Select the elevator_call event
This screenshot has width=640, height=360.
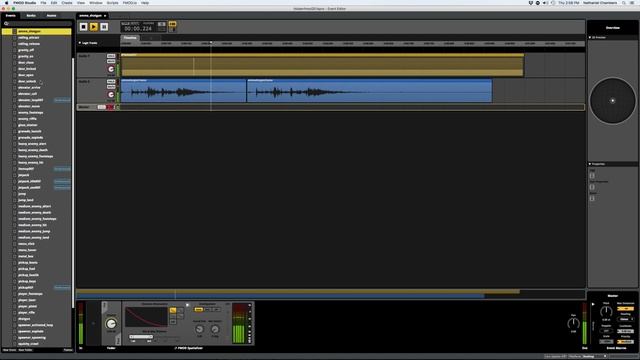[27, 94]
